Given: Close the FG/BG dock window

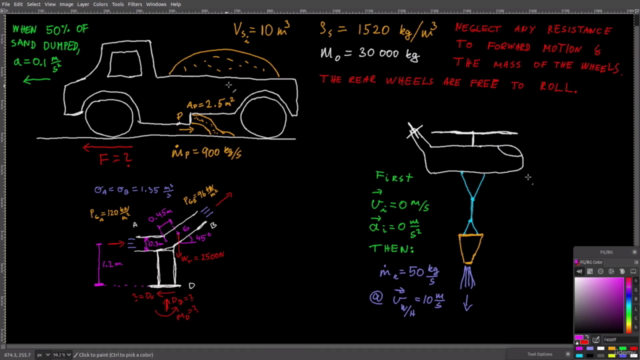Looking at the screenshot, I should 635,252.
